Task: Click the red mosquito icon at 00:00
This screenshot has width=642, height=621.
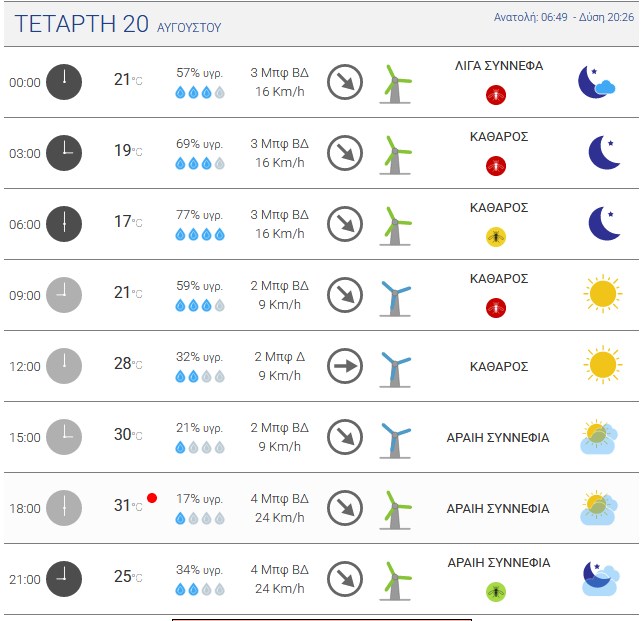Action: [495, 95]
